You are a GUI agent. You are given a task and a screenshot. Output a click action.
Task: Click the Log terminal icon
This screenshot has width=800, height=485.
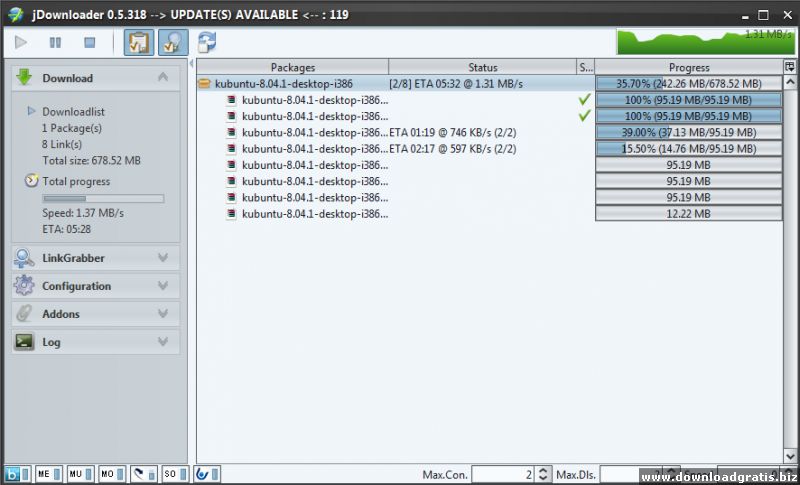24,342
